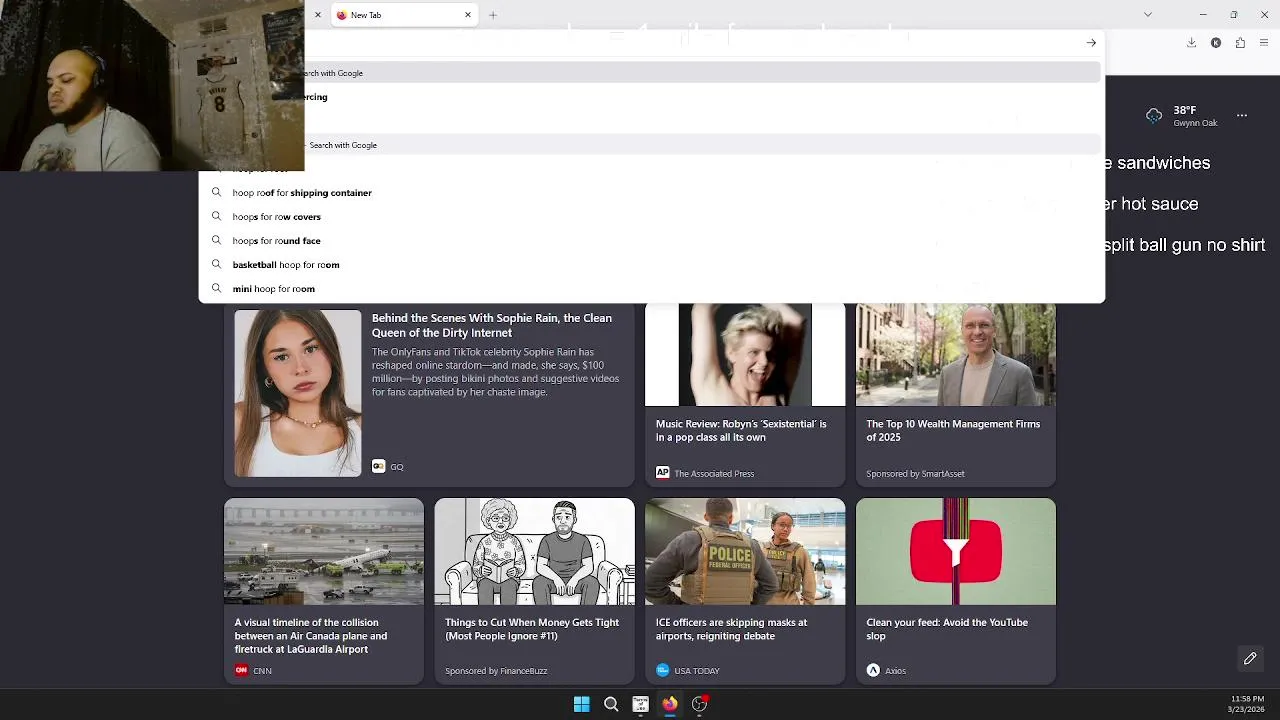The height and width of the screenshot is (720, 1280).
Task: Click The Associated Press AP icon
Action: [x=662, y=473]
